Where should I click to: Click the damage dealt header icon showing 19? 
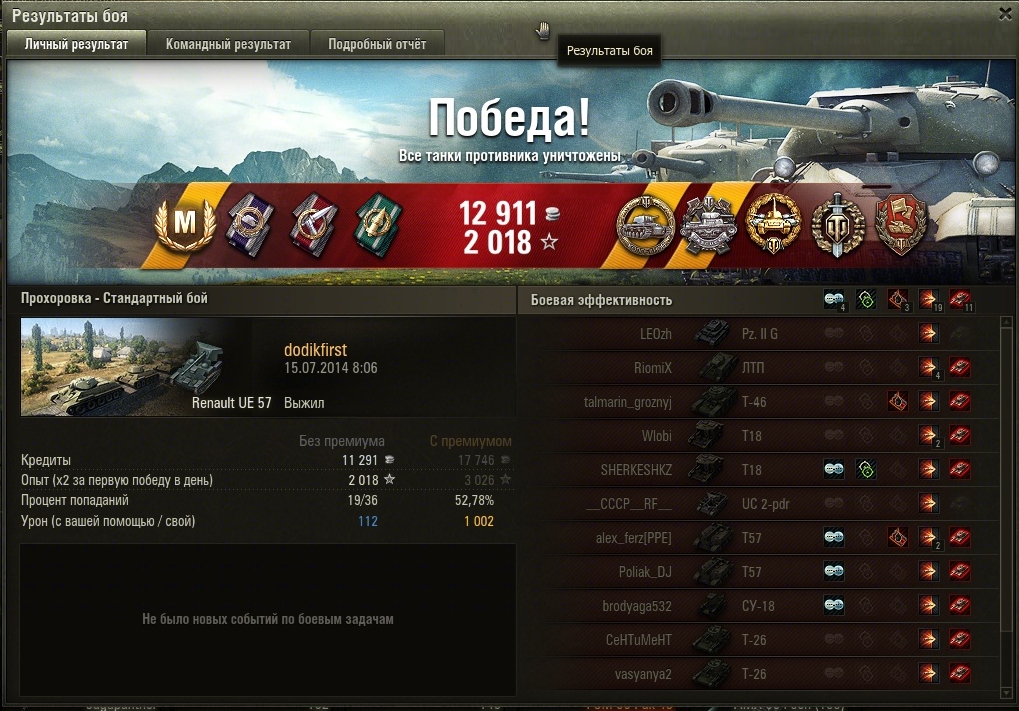pyautogui.click(x=929, y=300)
